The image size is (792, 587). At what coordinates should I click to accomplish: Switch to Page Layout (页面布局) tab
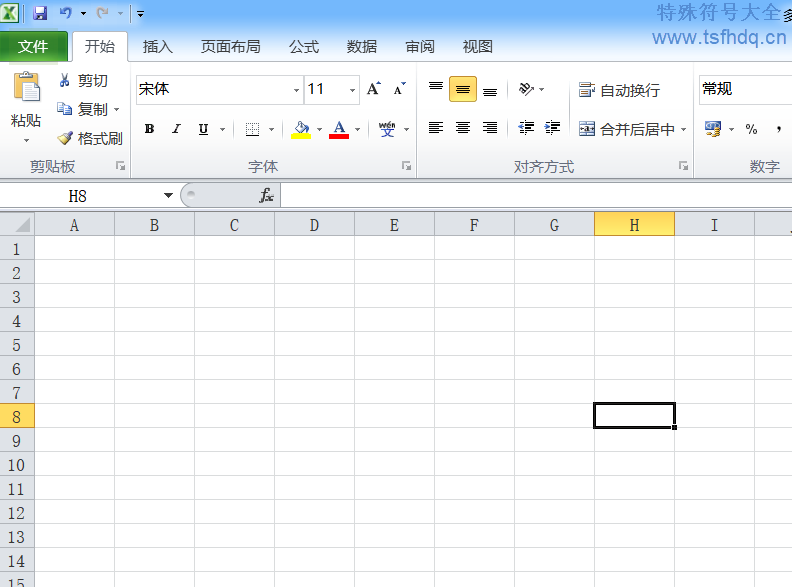pyautogui.click(x=230, y=46)
